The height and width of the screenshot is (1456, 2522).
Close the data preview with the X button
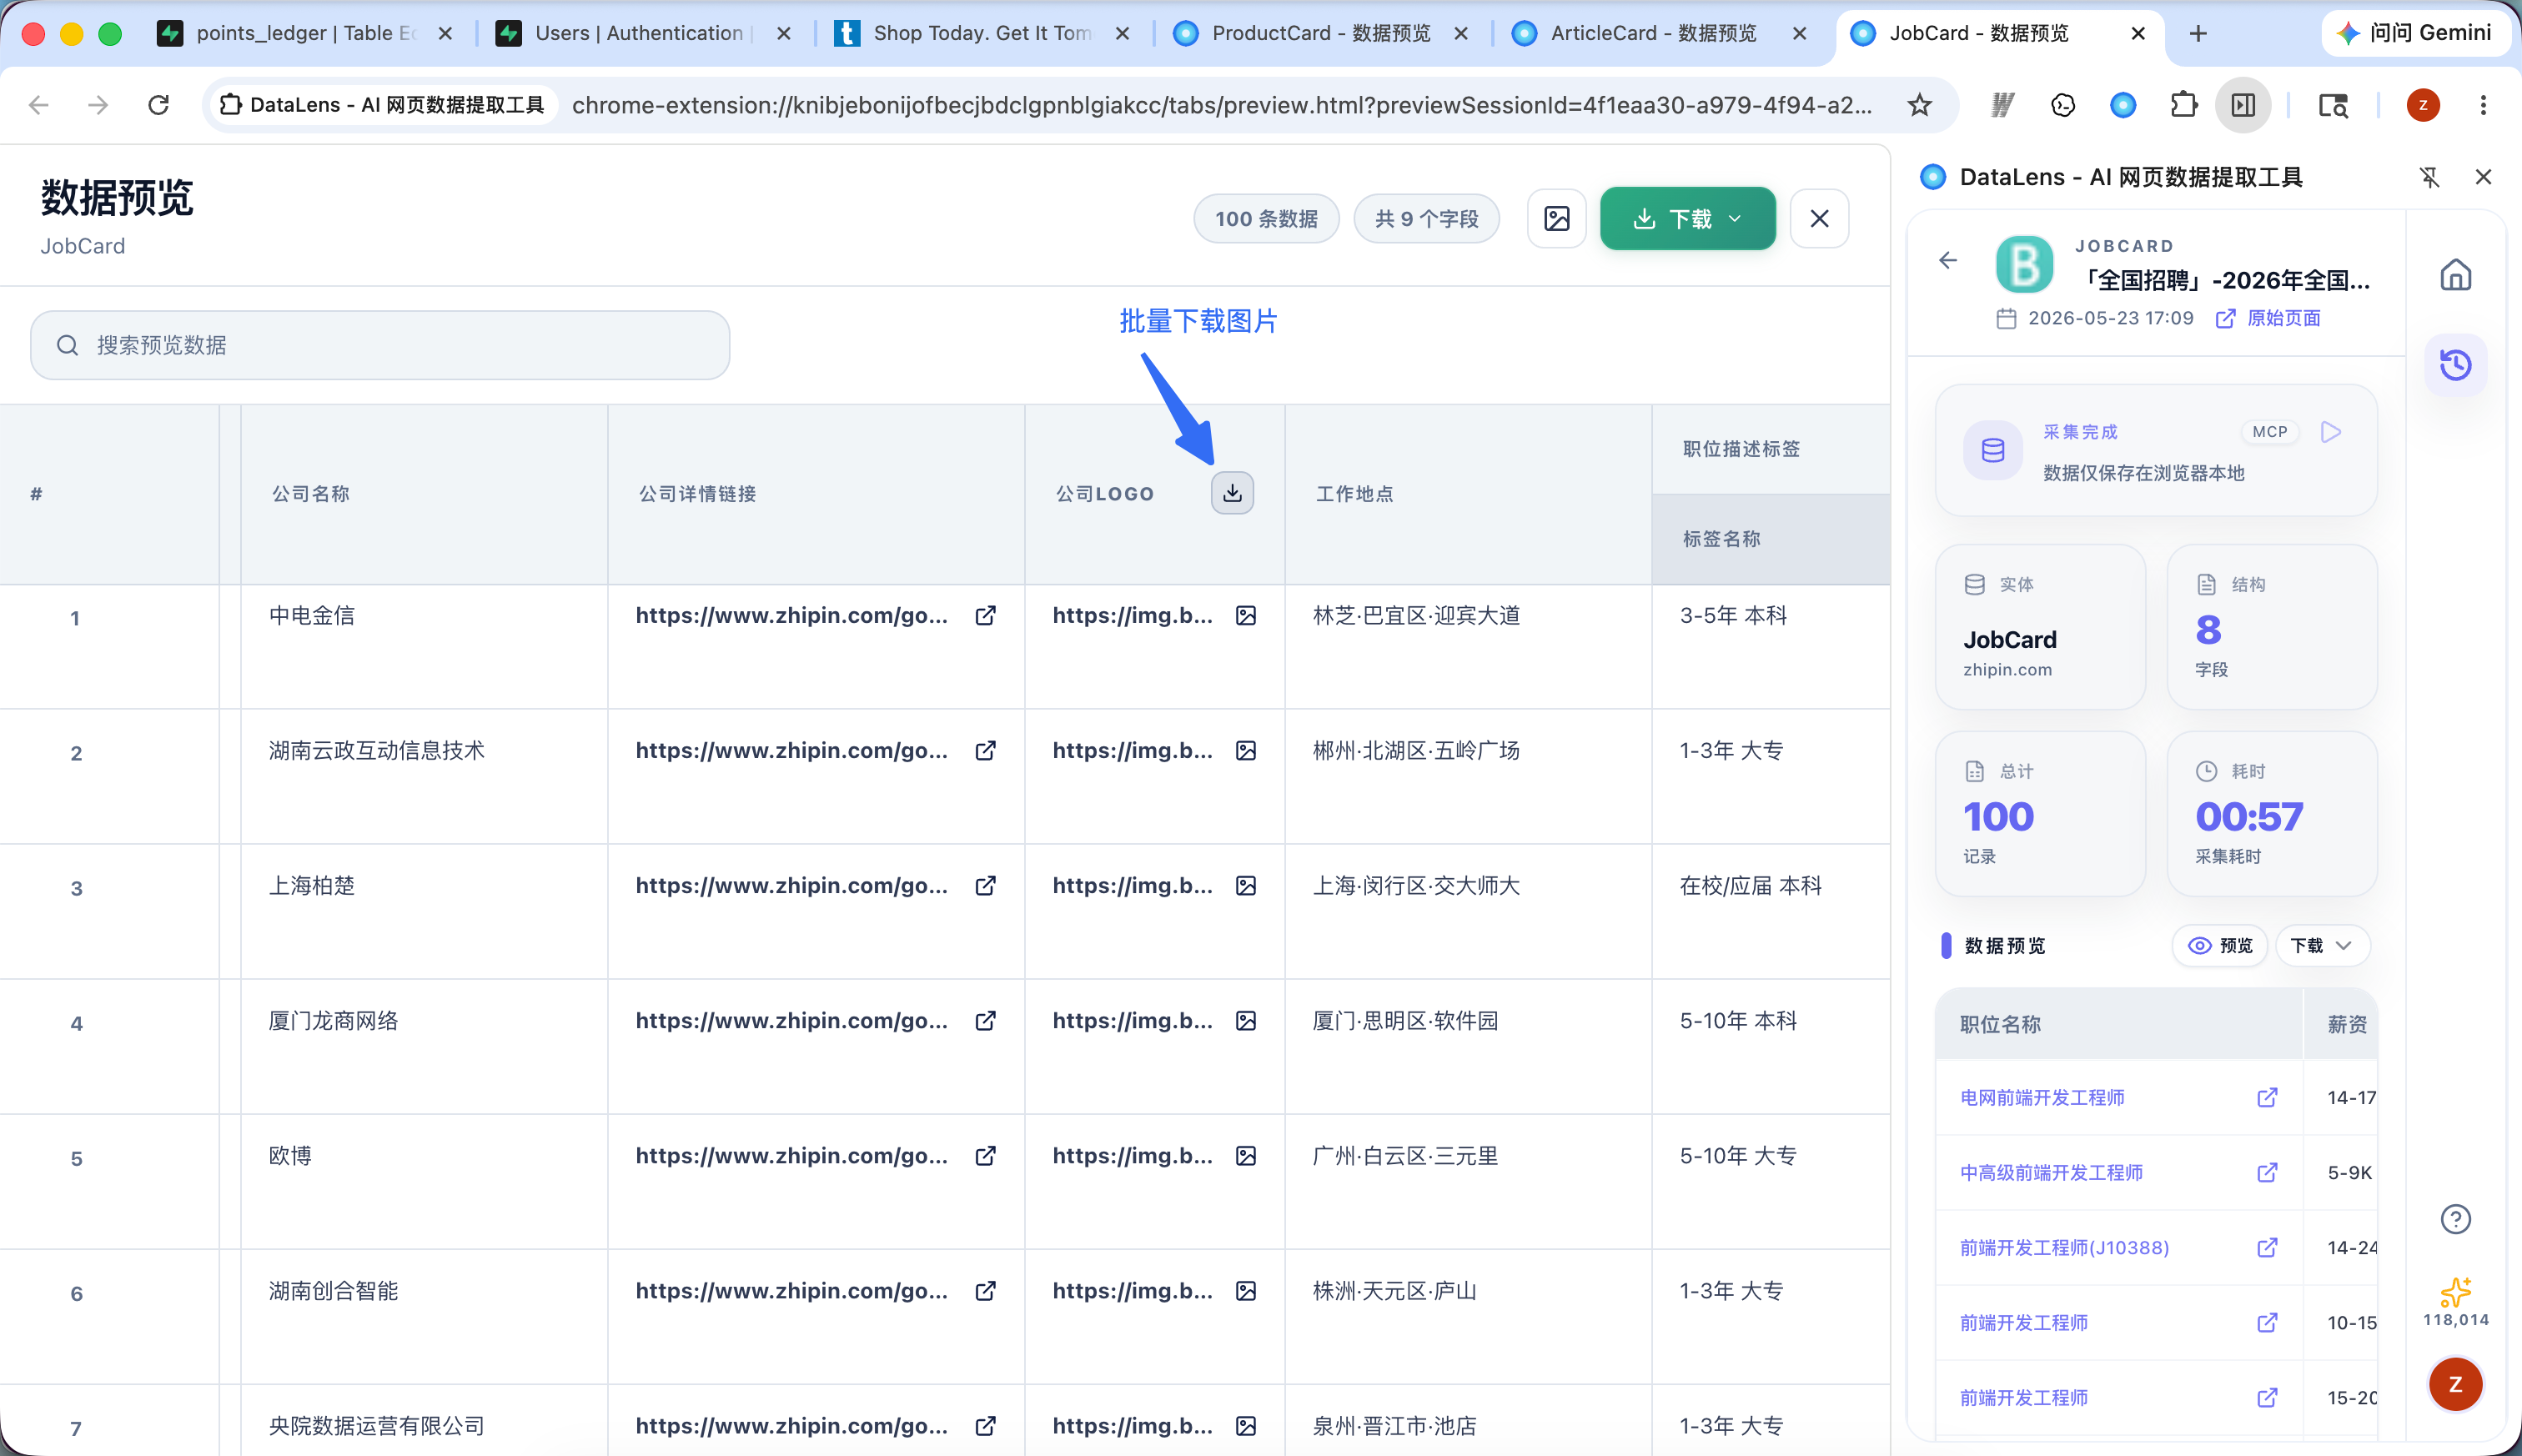coord(1819,218)
